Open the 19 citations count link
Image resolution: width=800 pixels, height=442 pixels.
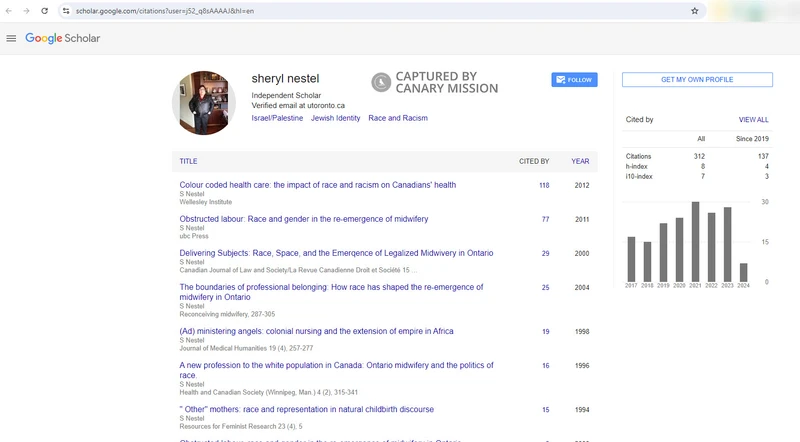(545, 331)
